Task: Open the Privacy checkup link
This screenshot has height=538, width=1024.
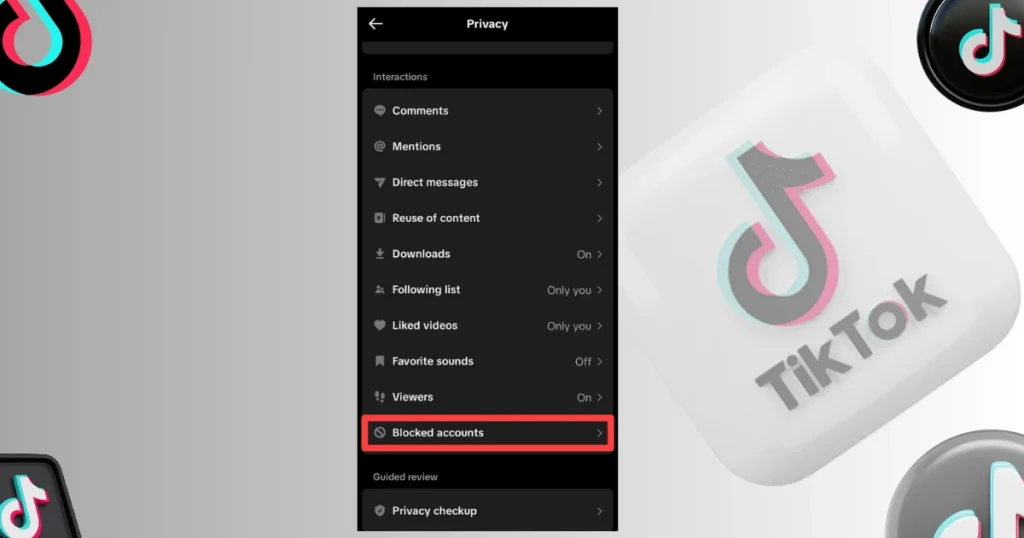Action: point(488,511)
